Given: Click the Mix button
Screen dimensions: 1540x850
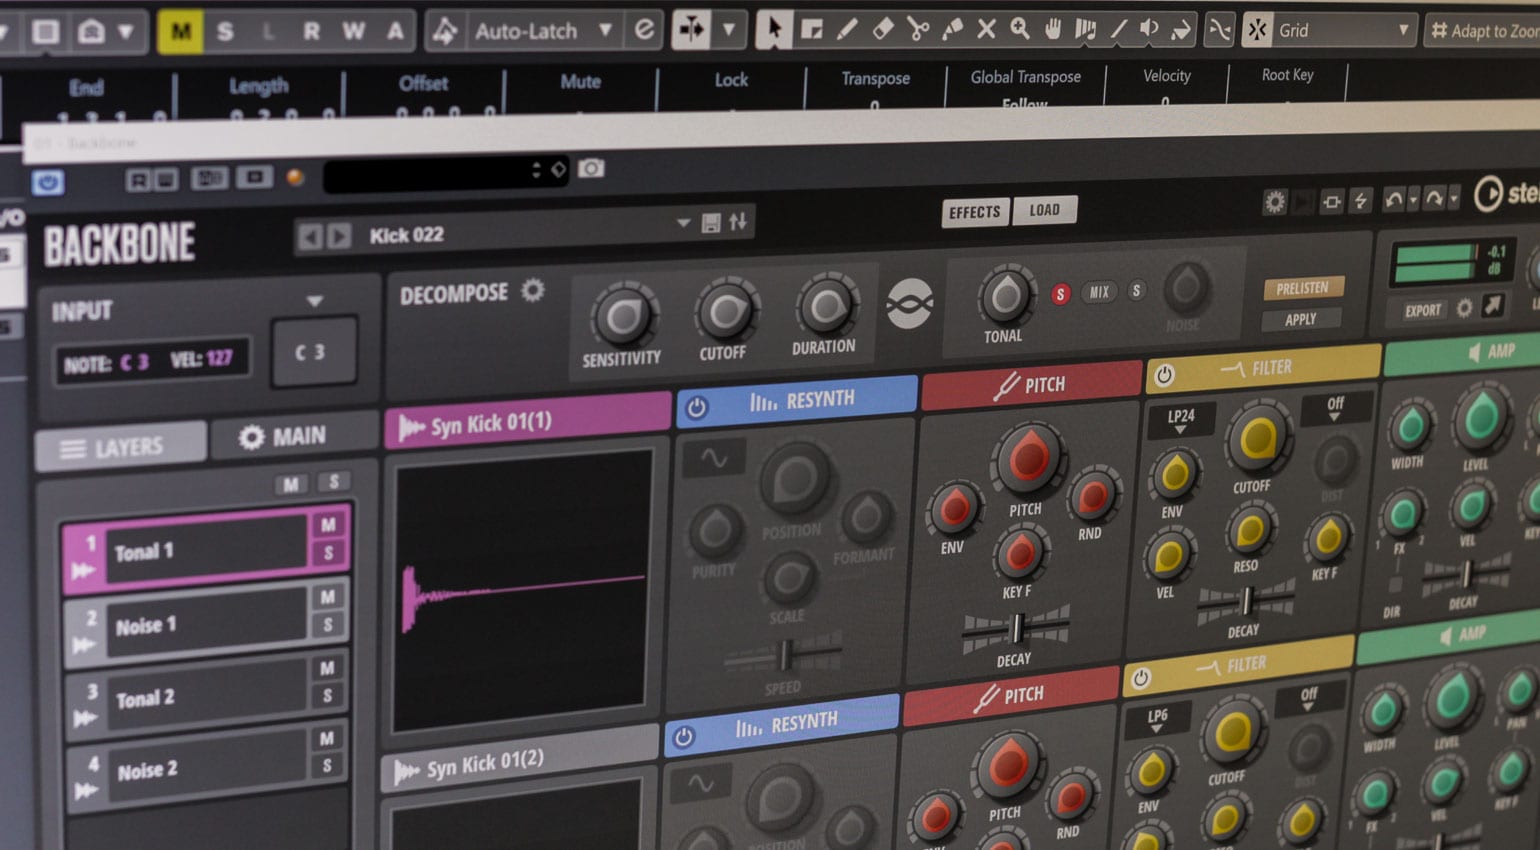Looking at the screenshot, I should pos(1099,292).
